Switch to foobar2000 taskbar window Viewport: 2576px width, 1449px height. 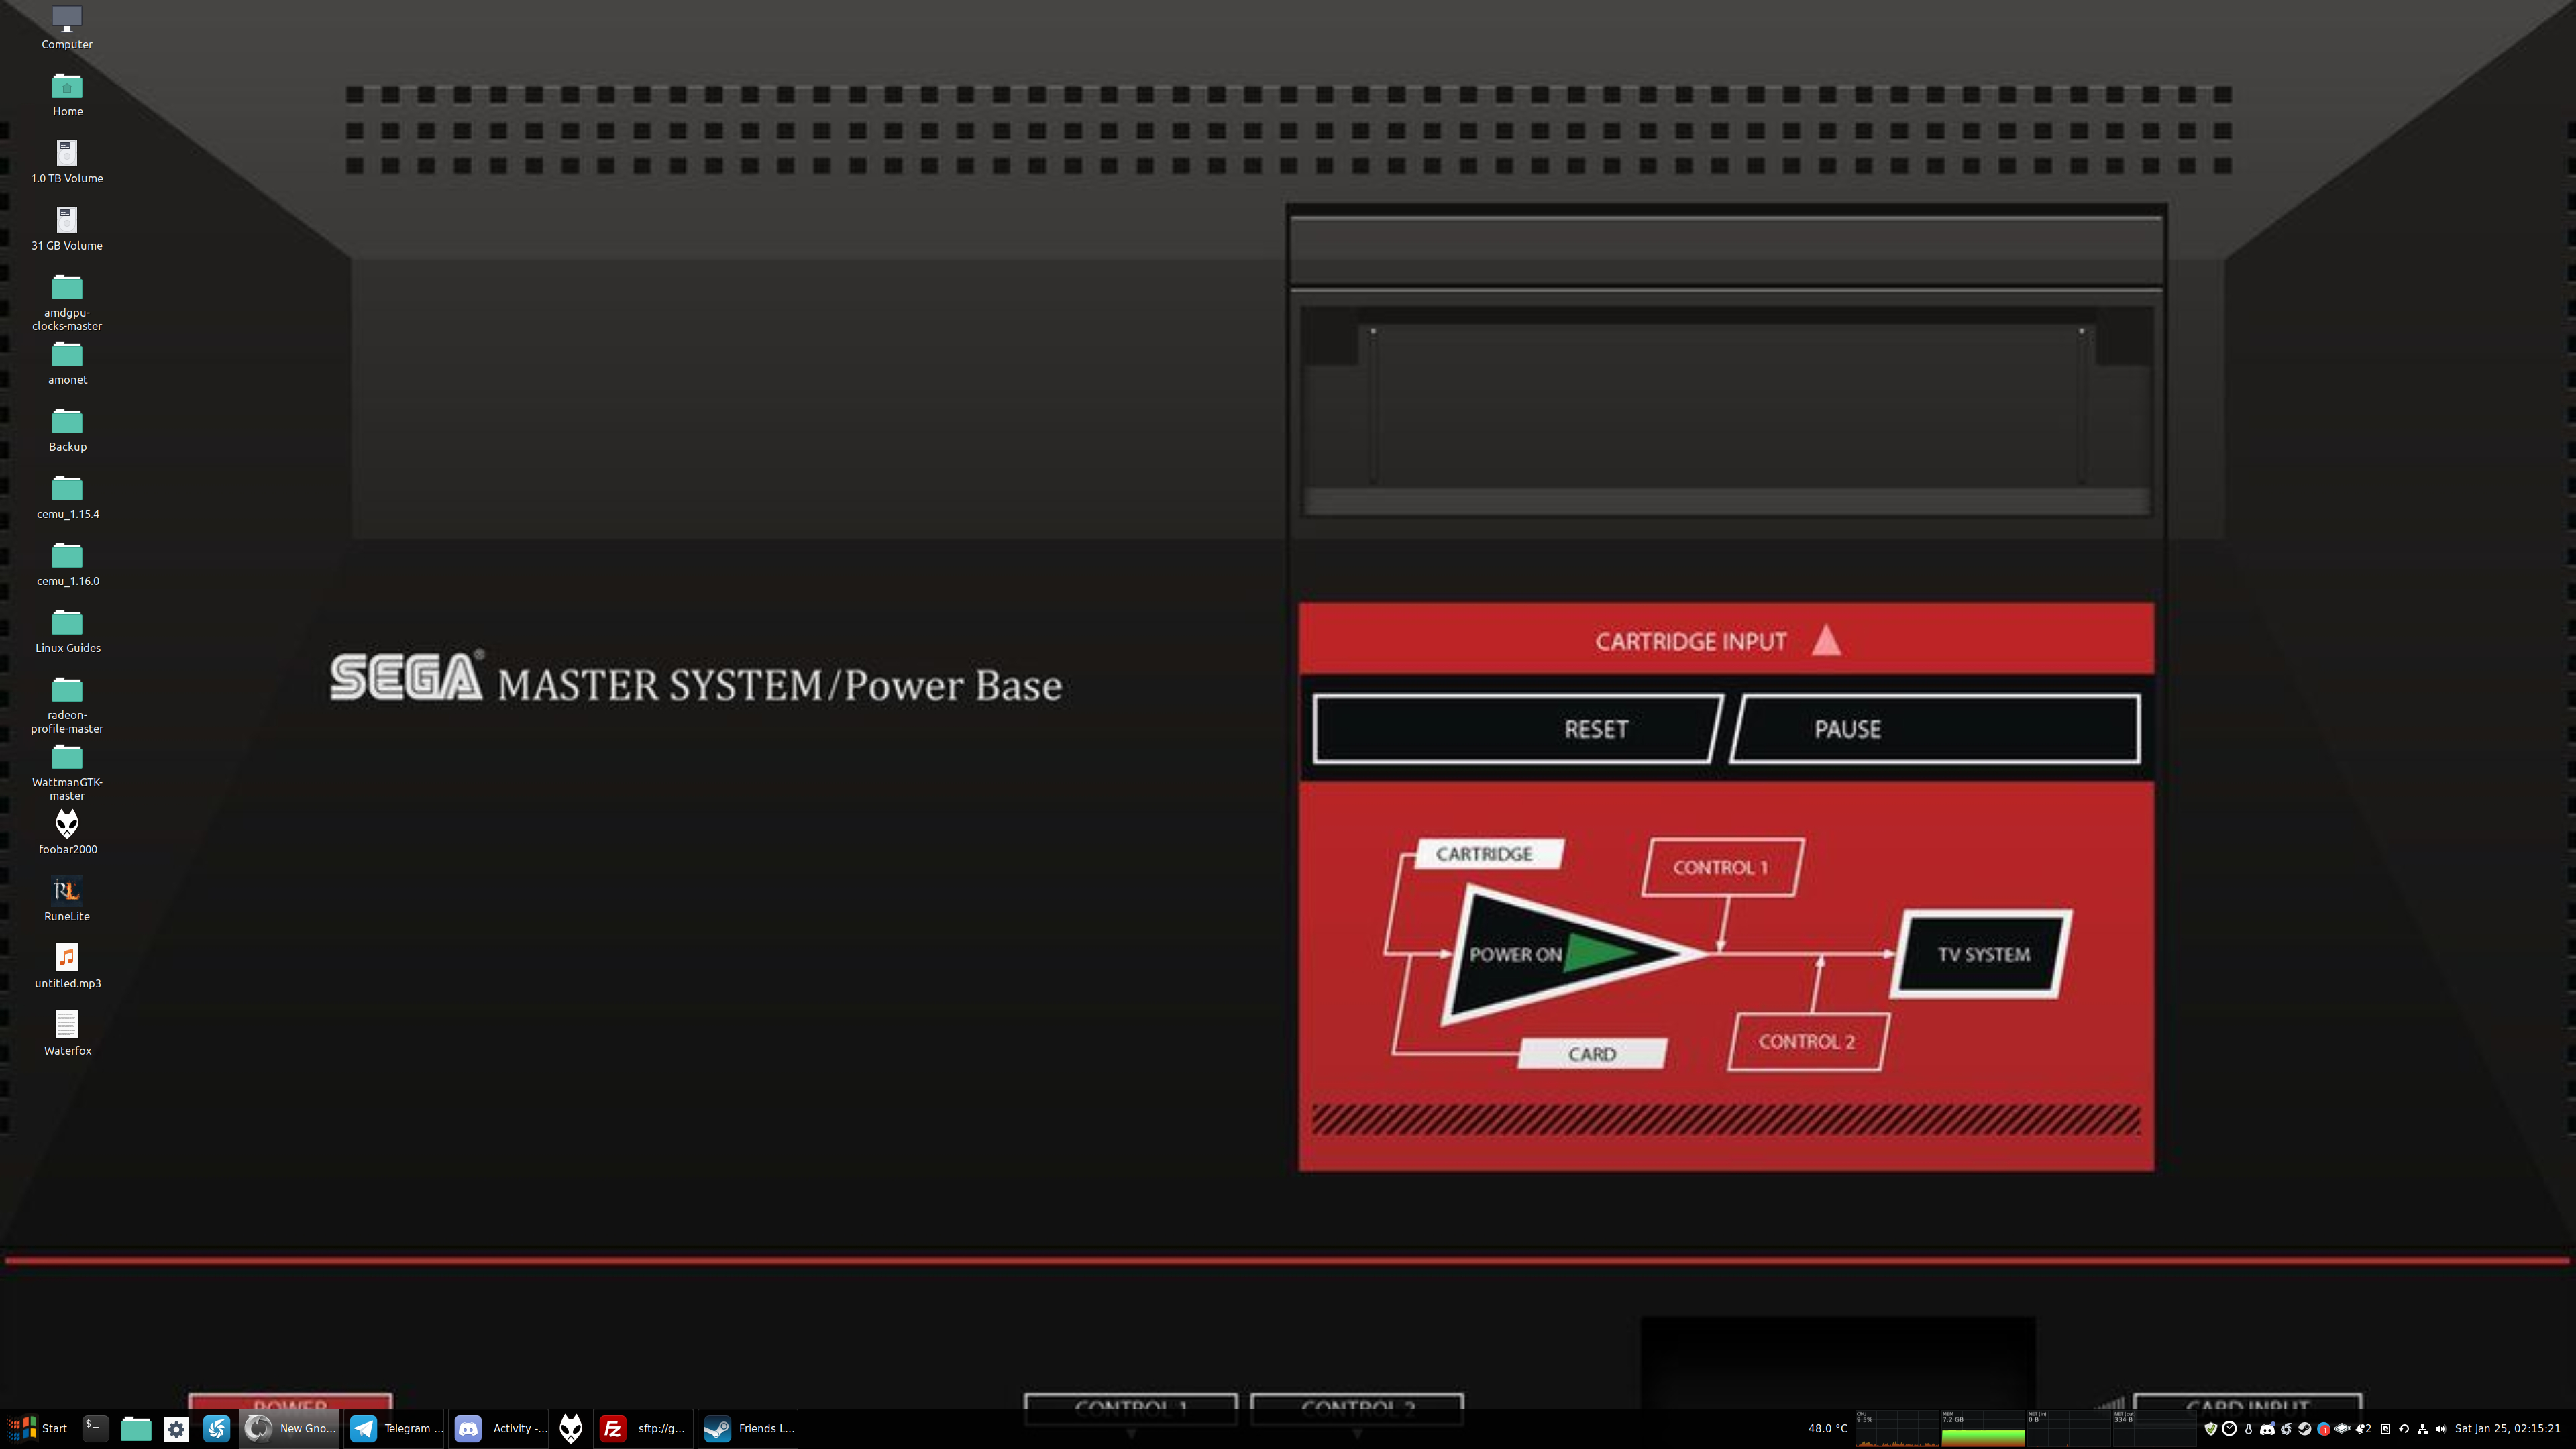click(571, 1428)
